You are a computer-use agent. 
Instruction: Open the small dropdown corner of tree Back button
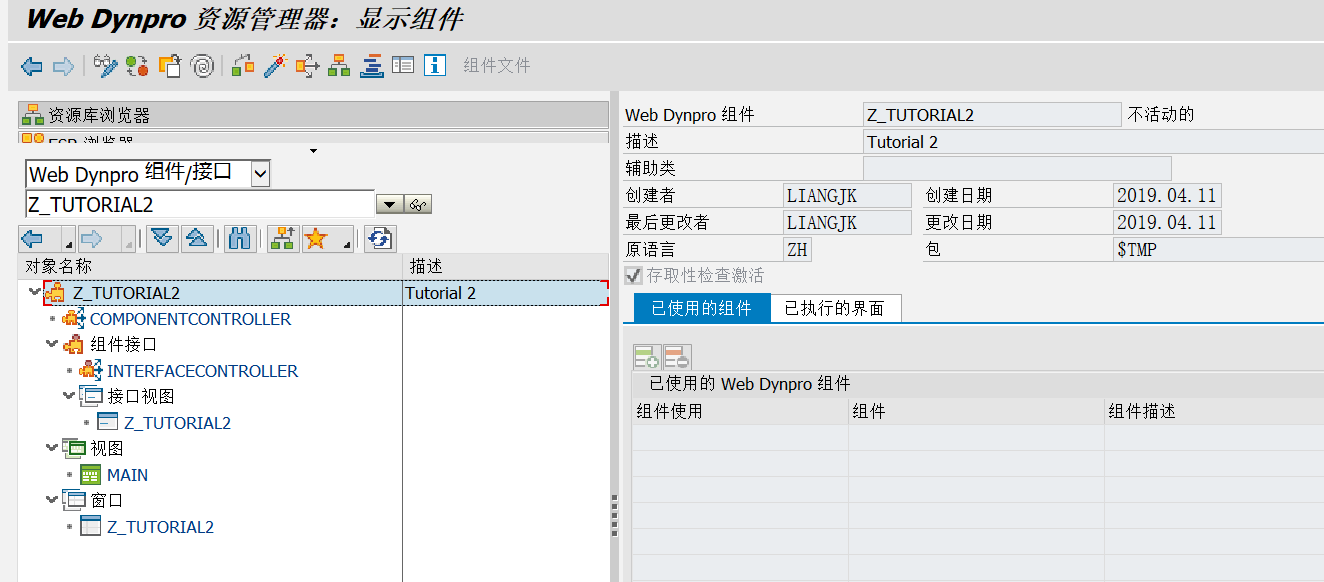point(68,244)
